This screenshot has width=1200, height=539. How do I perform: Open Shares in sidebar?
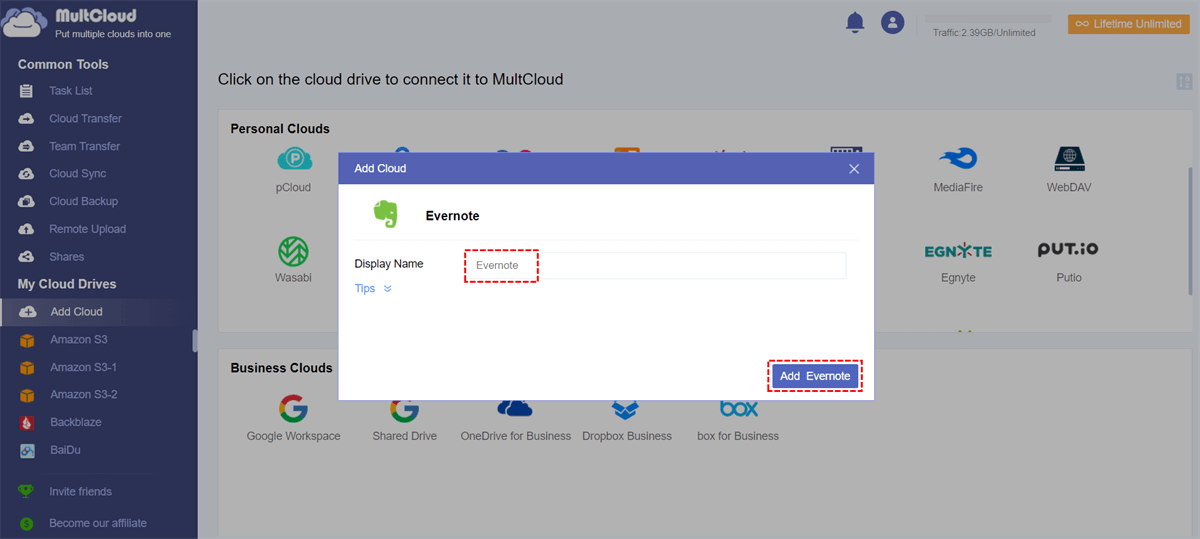(x=66, y=257)
